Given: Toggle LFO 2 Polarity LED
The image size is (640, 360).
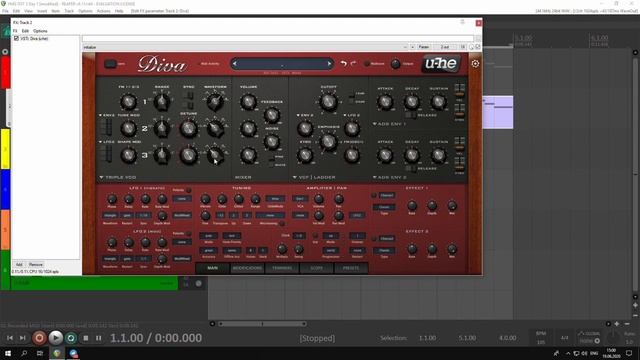Looking at the screenshot, I should tap(189, 233).
